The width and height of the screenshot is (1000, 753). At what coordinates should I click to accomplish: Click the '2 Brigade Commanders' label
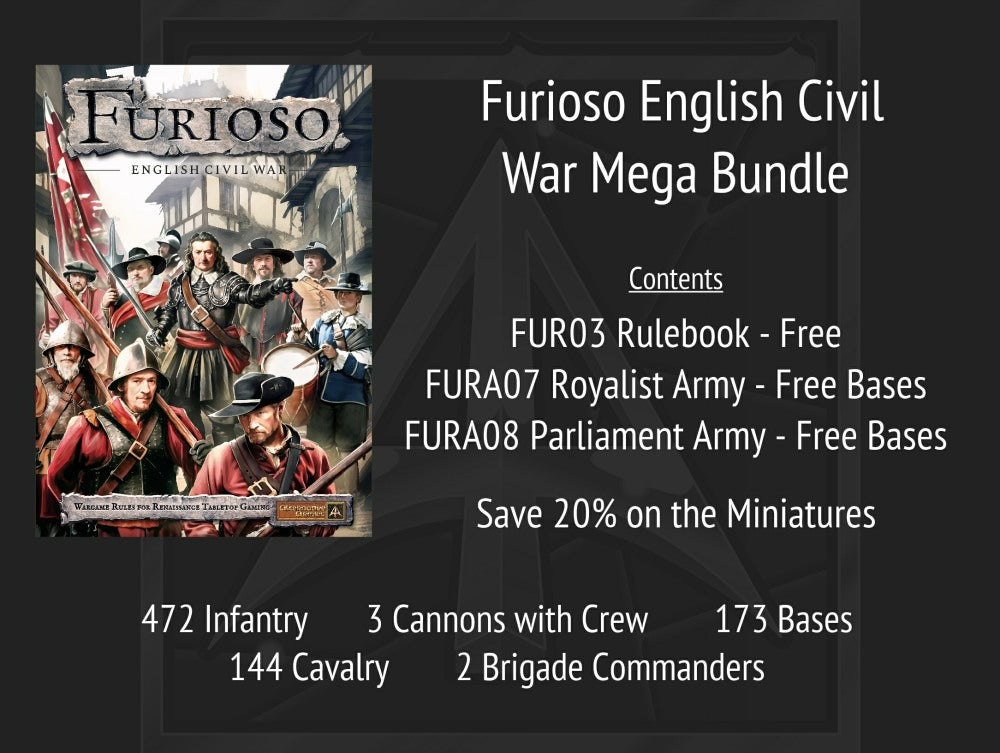tap(610, 667)
